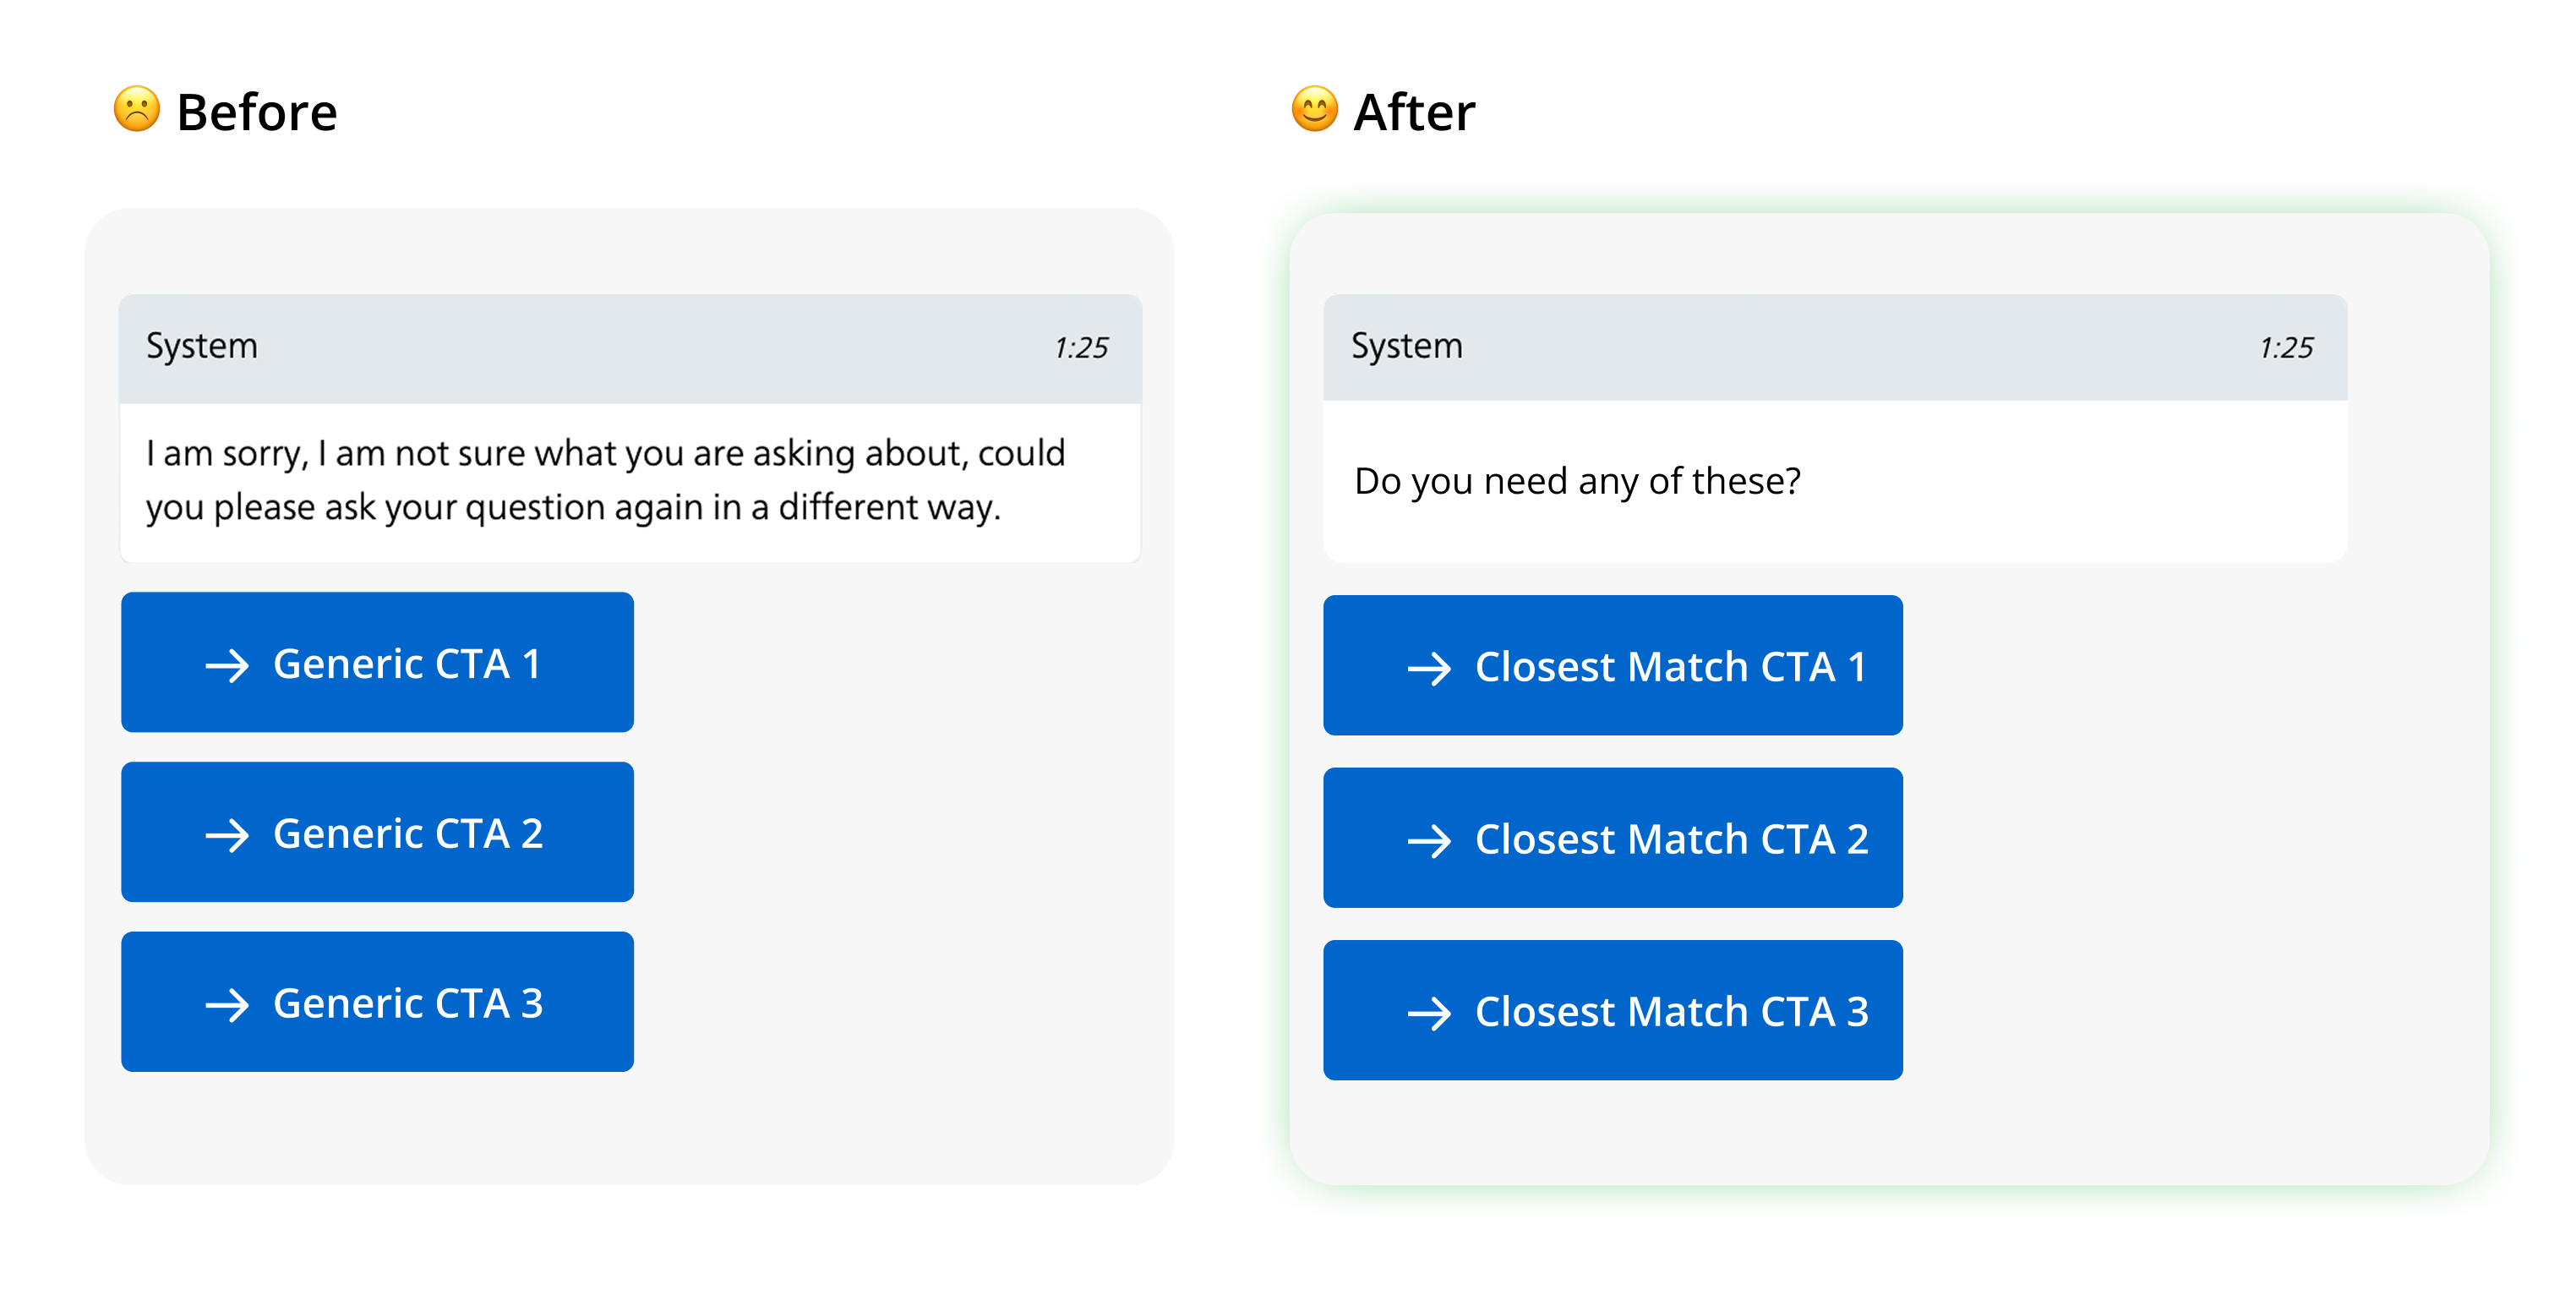Choose the Closest Match CTA 1 button
This screenshot has width=2576, height=1290.
(1612, 666)
